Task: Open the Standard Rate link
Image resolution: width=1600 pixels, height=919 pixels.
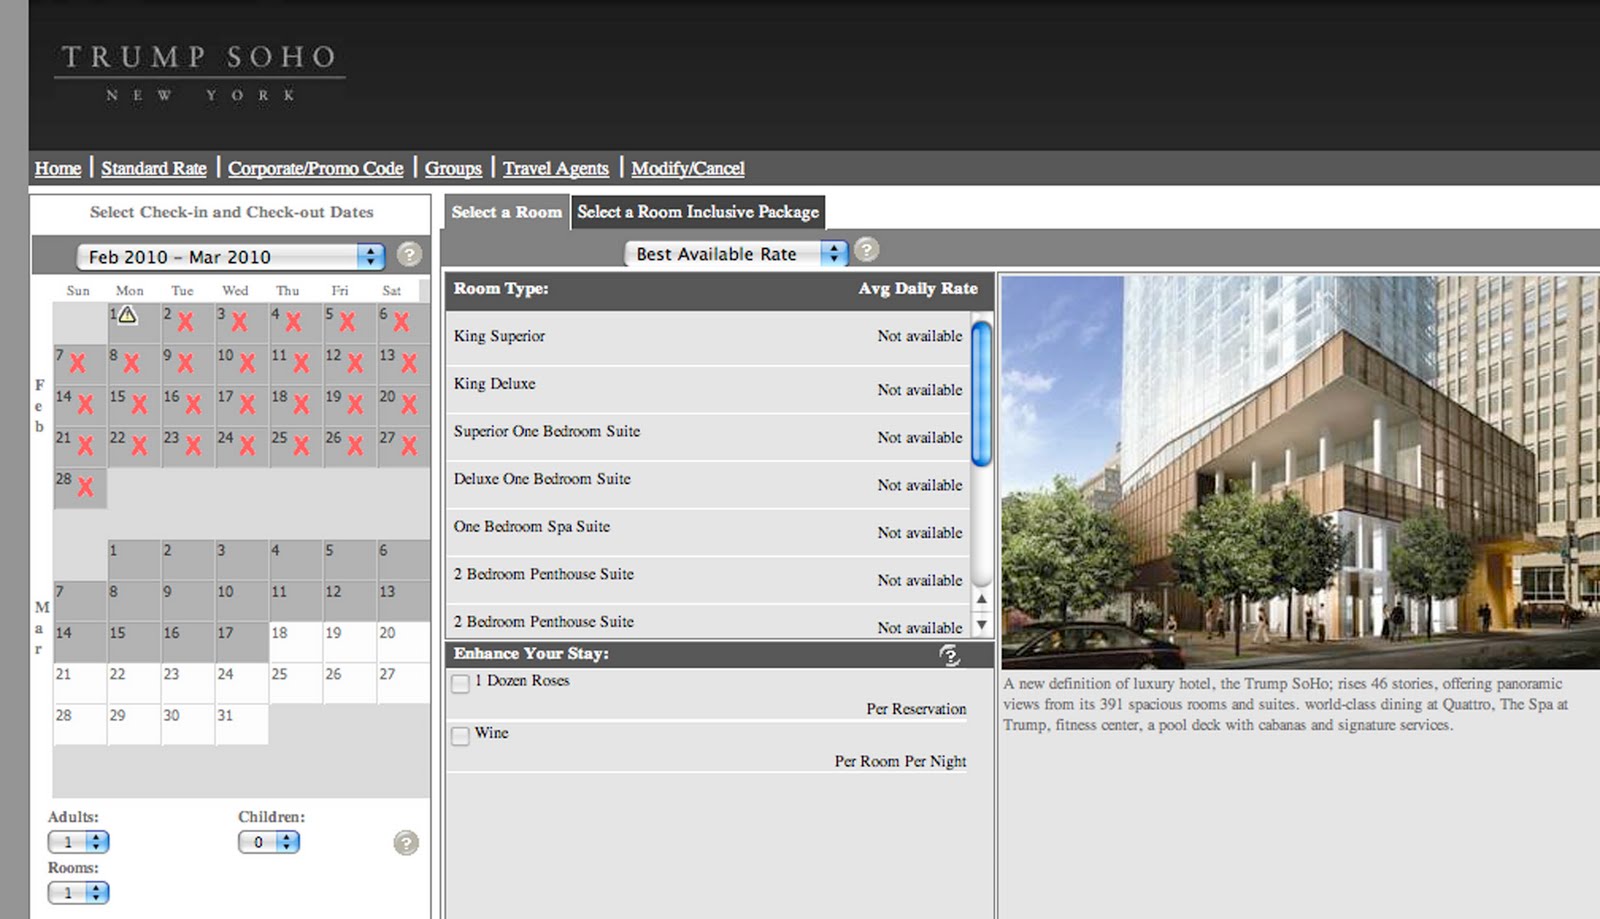Action: (x=154, y=168)
